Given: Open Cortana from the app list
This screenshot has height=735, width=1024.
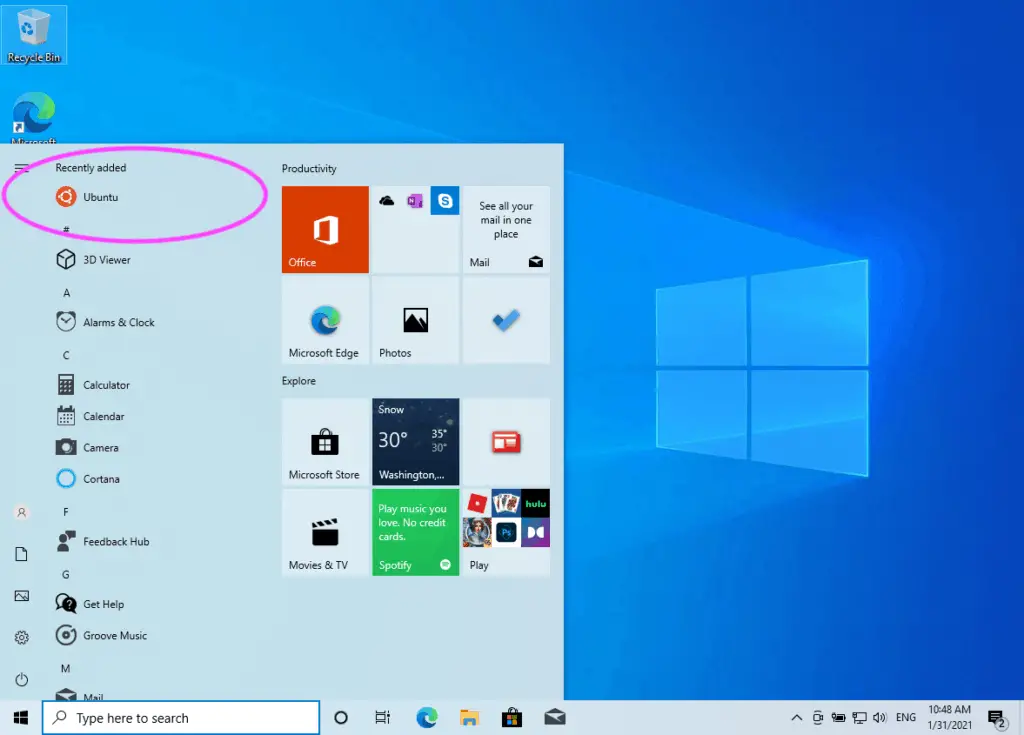Looking at the screenshot, I should click(x=100, y=479).
